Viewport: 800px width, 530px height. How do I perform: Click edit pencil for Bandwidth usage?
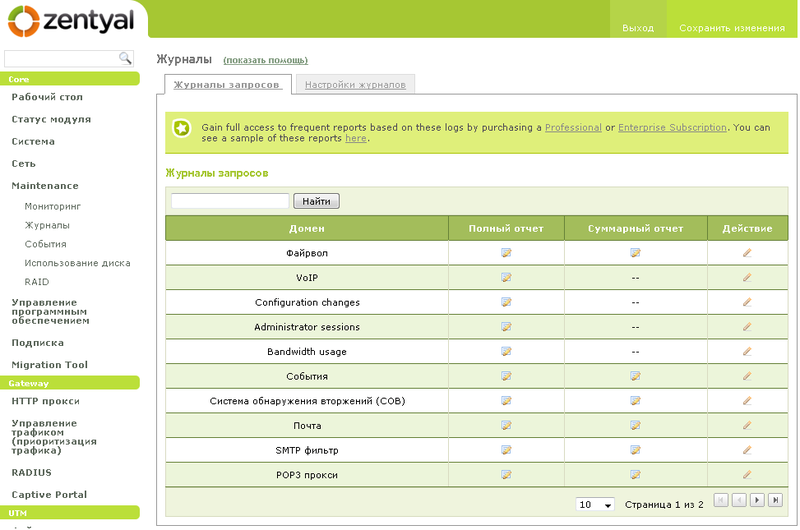point(746,351)
